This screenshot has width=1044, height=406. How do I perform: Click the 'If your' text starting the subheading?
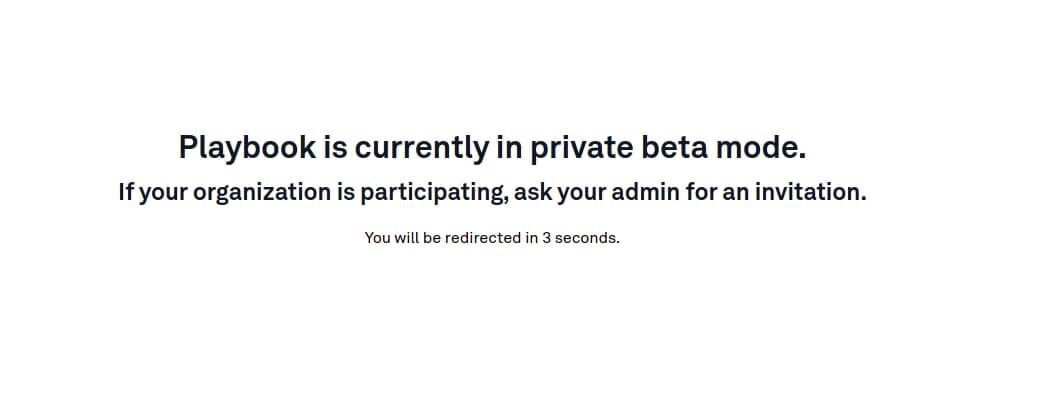[153, 193]
